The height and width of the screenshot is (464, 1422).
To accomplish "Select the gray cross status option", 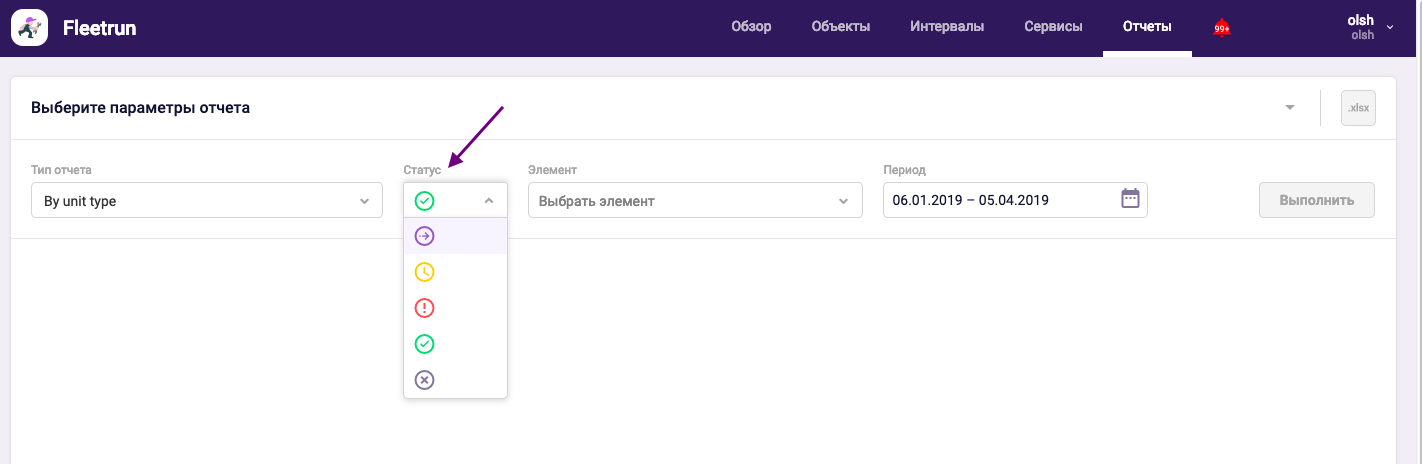I will 425,380.
